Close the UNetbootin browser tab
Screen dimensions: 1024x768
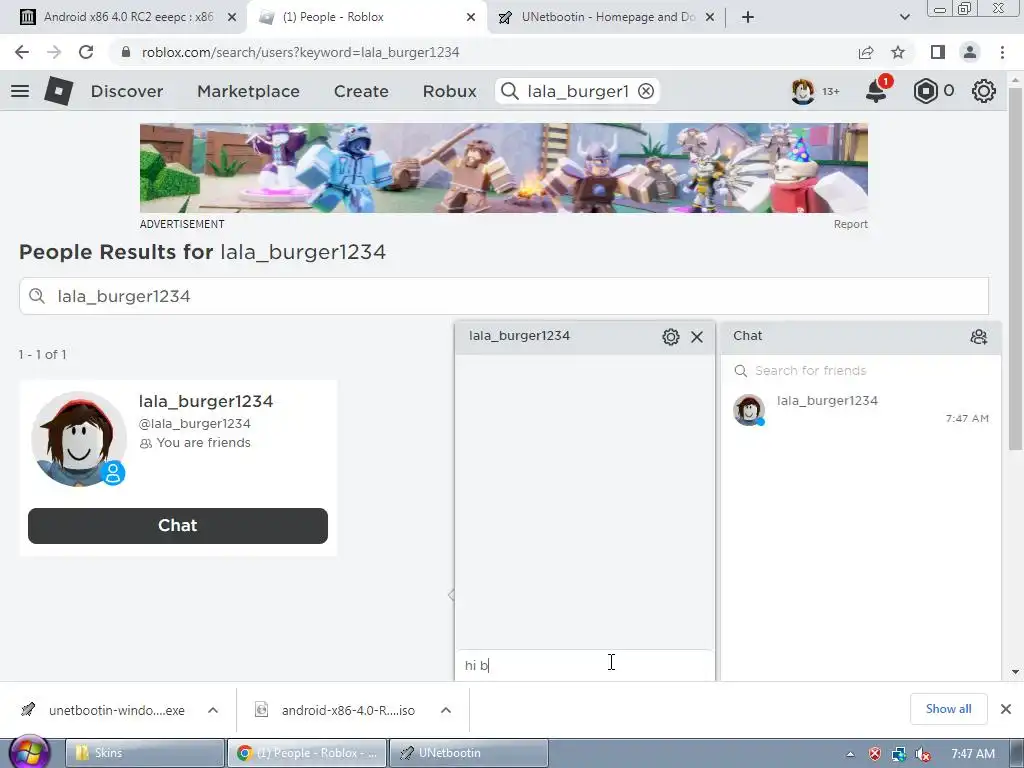click(710, 18)
